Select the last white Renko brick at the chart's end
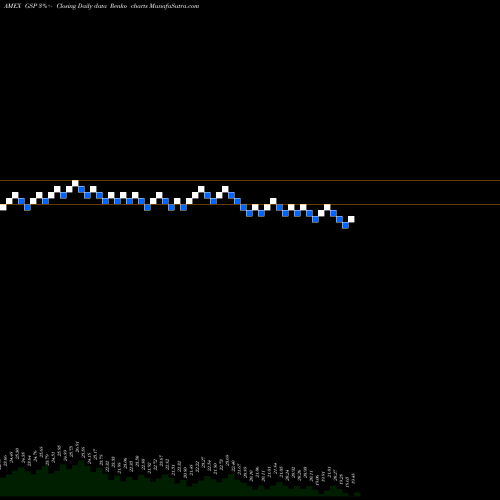 (x=351, y=219)
